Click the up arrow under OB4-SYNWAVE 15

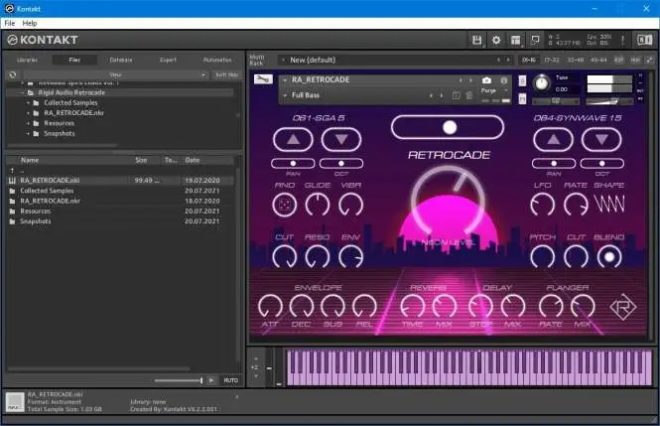point(554,139)
